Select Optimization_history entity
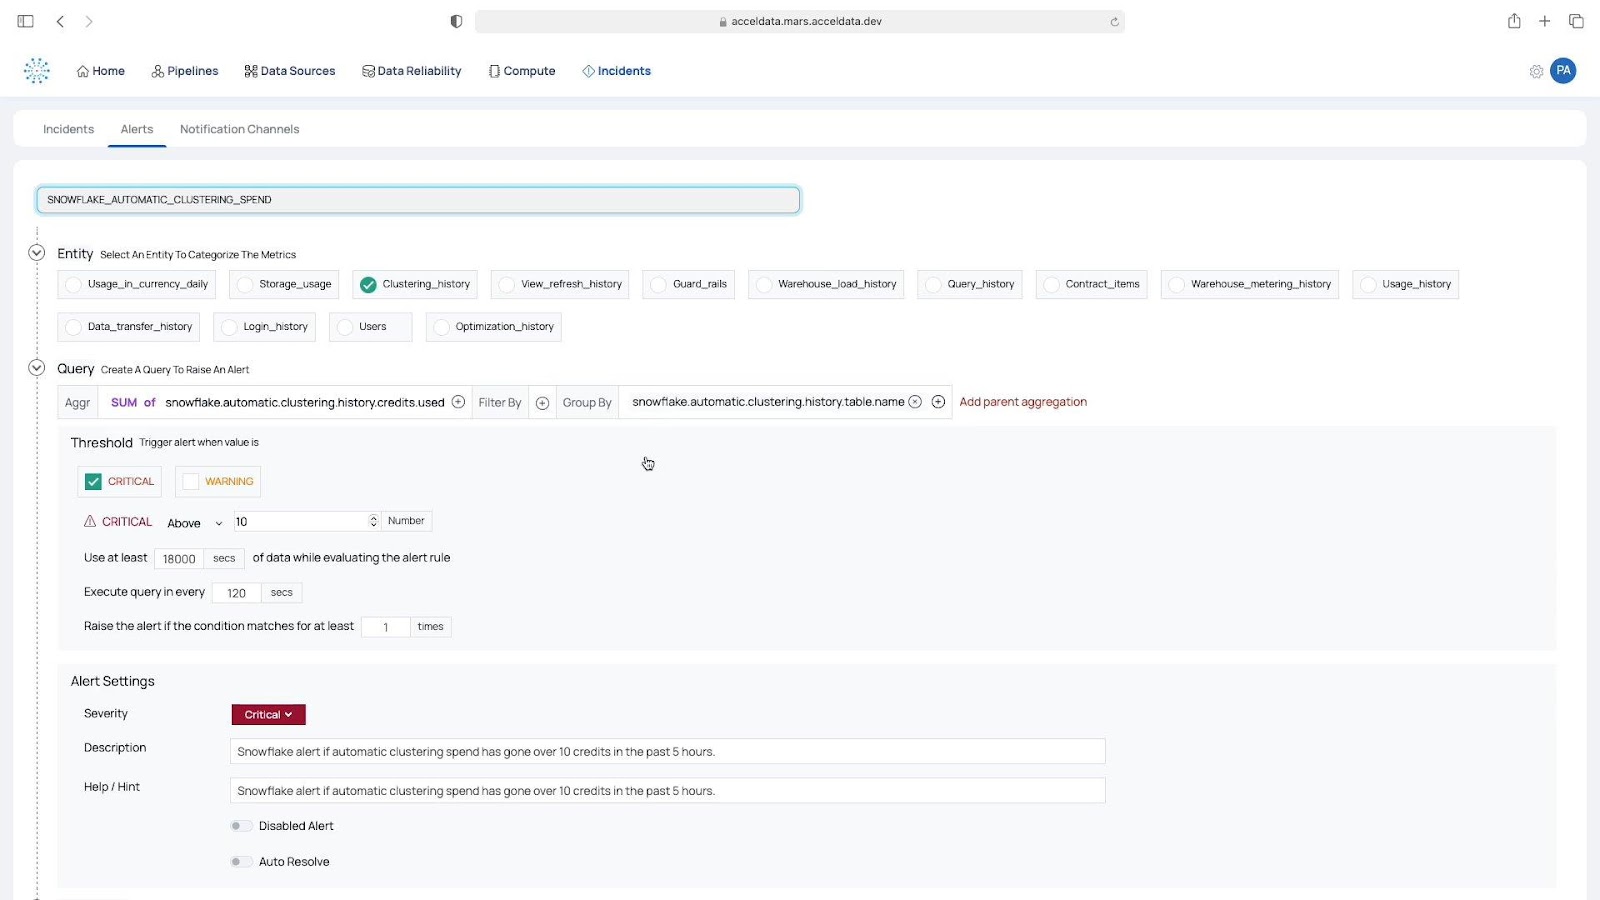The image size is (1600, 900). pos(493,327)
